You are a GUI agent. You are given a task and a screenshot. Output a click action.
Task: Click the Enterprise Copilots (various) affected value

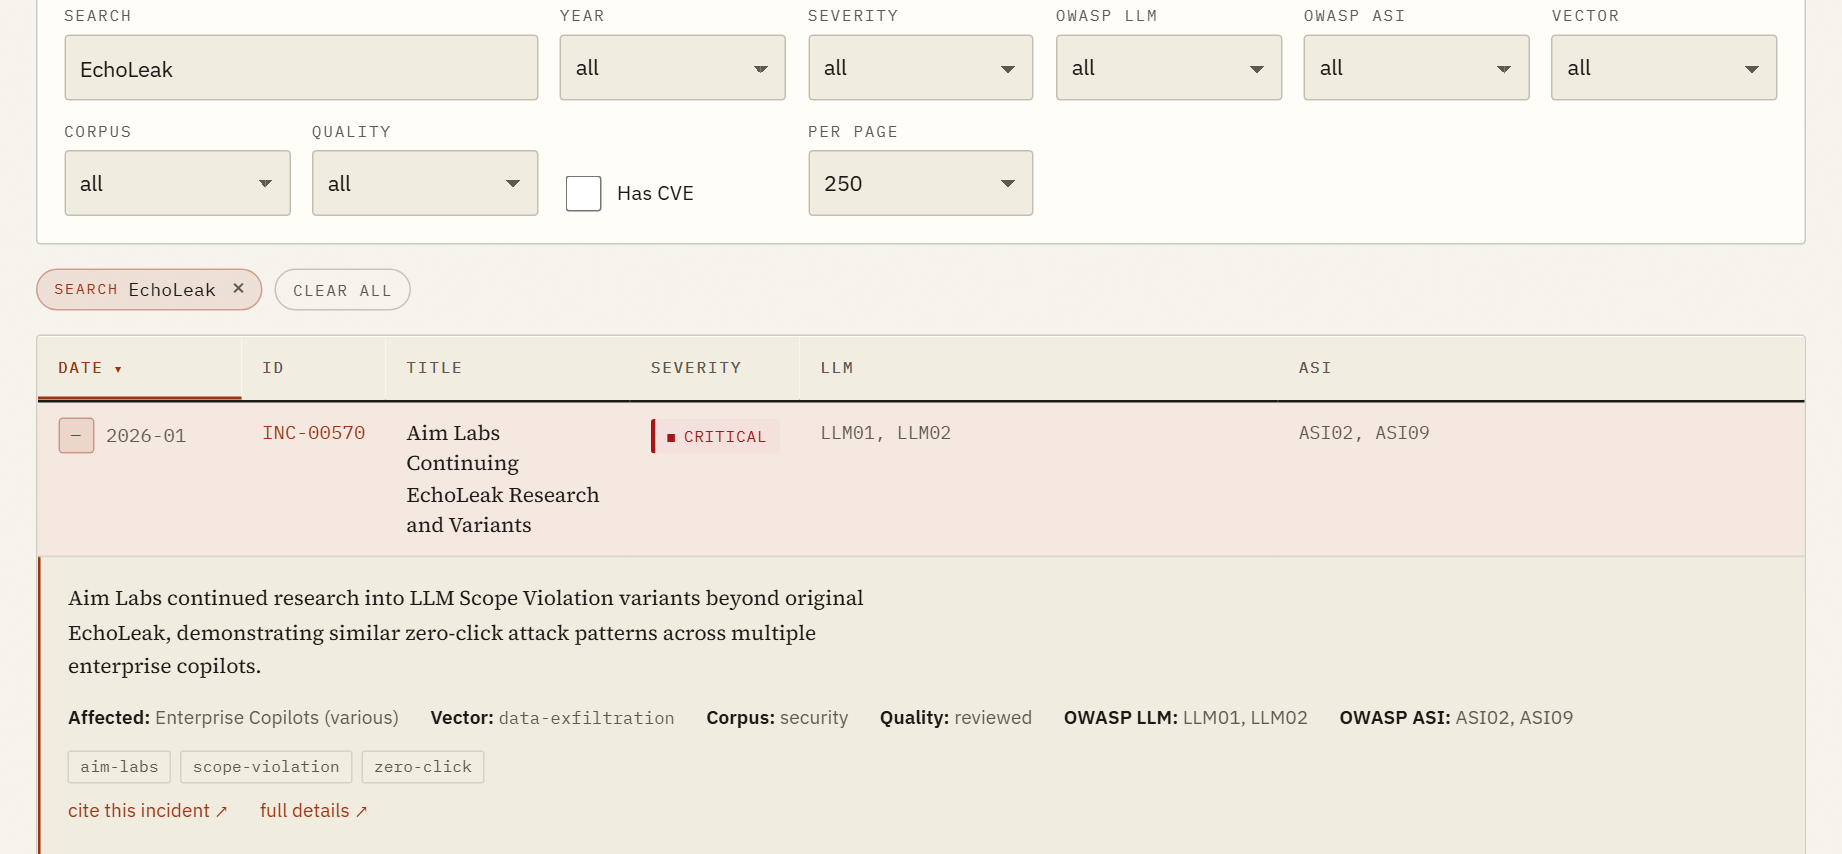(277, 718)
